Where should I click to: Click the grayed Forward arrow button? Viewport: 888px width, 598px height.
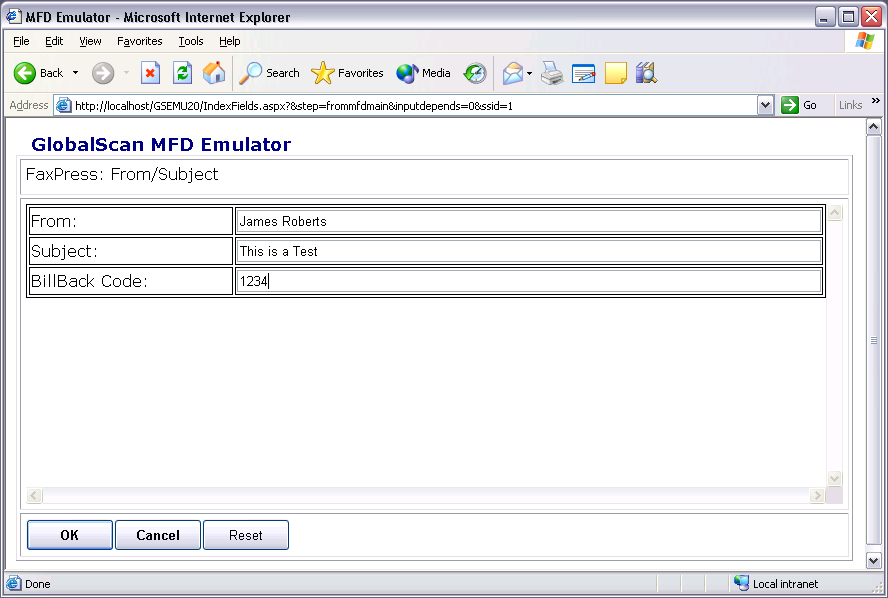click(x=103, y=73)
